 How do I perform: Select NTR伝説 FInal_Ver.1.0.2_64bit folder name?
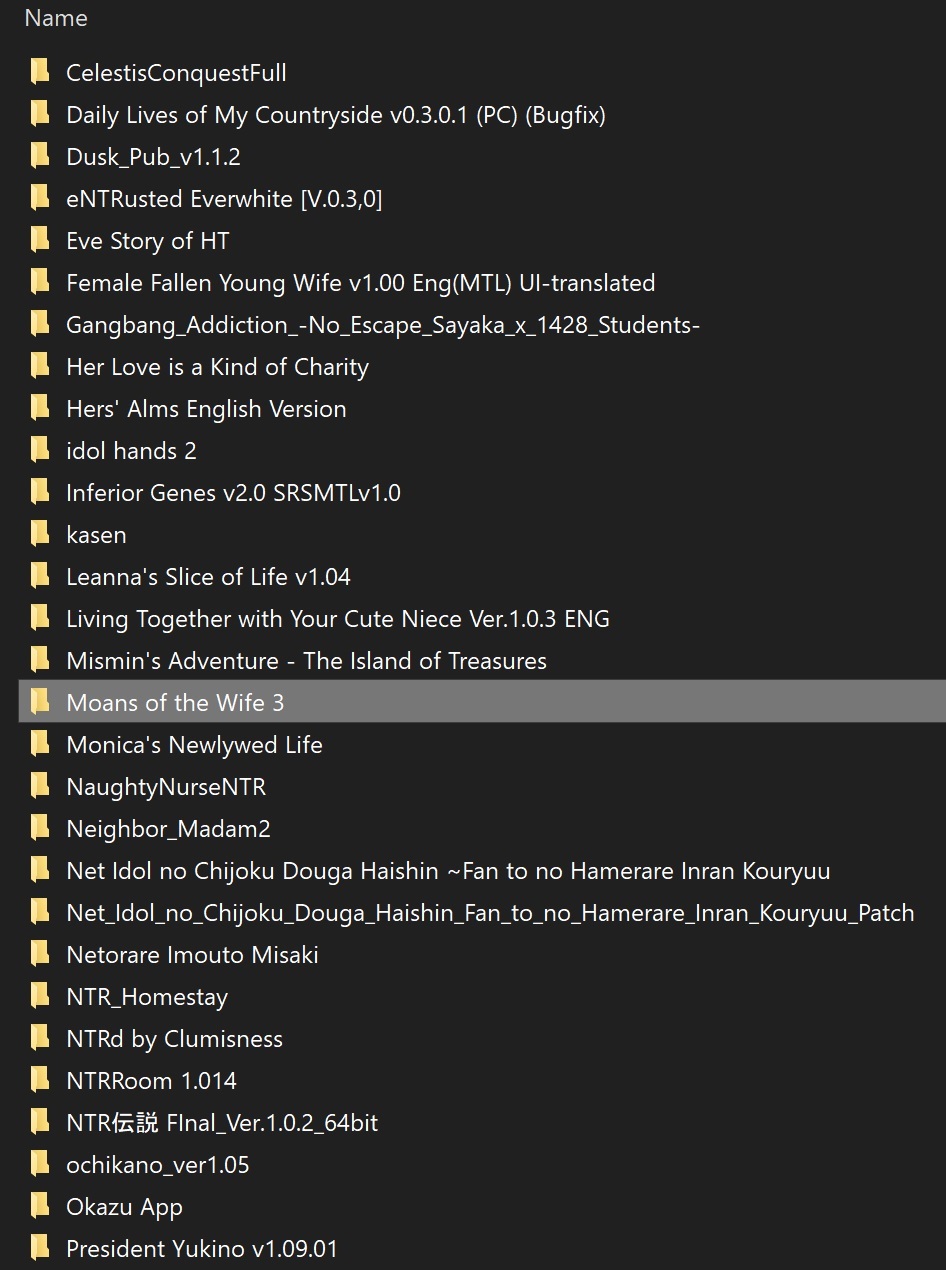[x=222, y=1123]
